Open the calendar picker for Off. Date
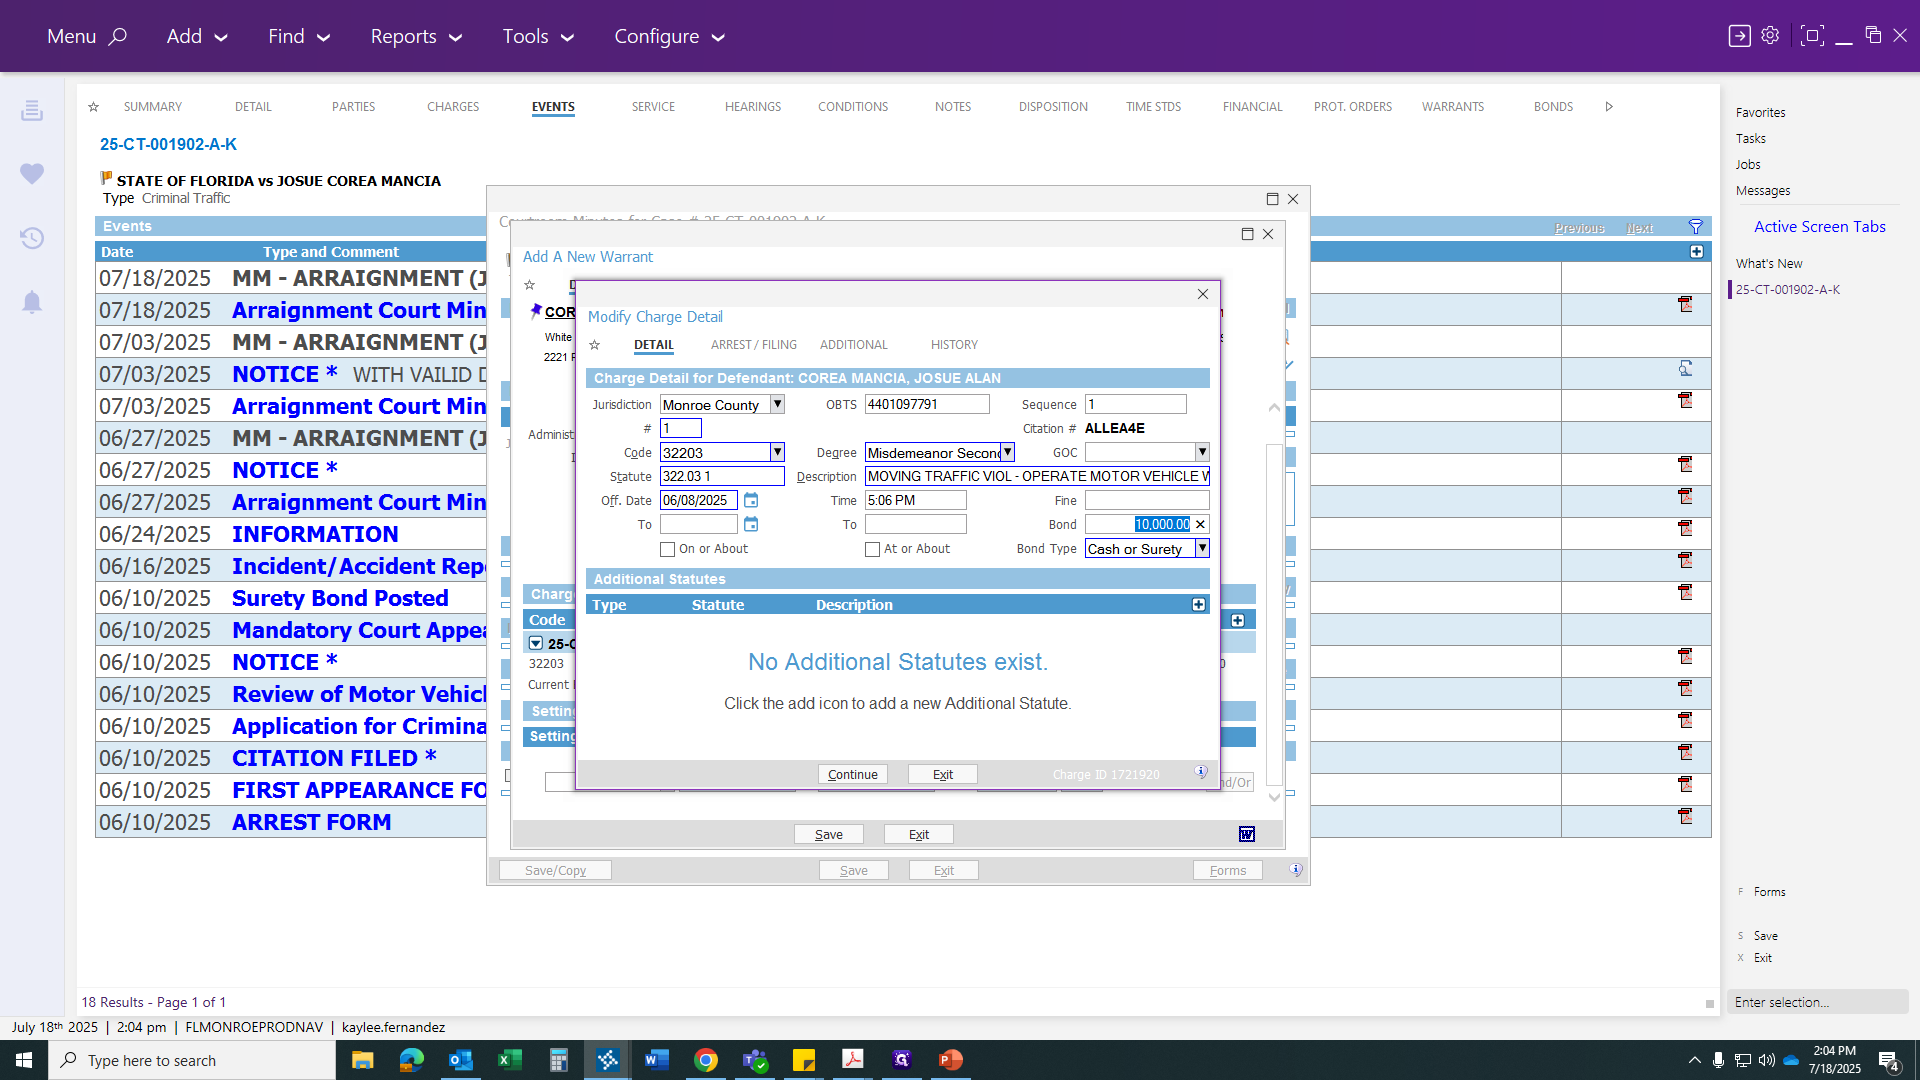 [x=751, y=500]
